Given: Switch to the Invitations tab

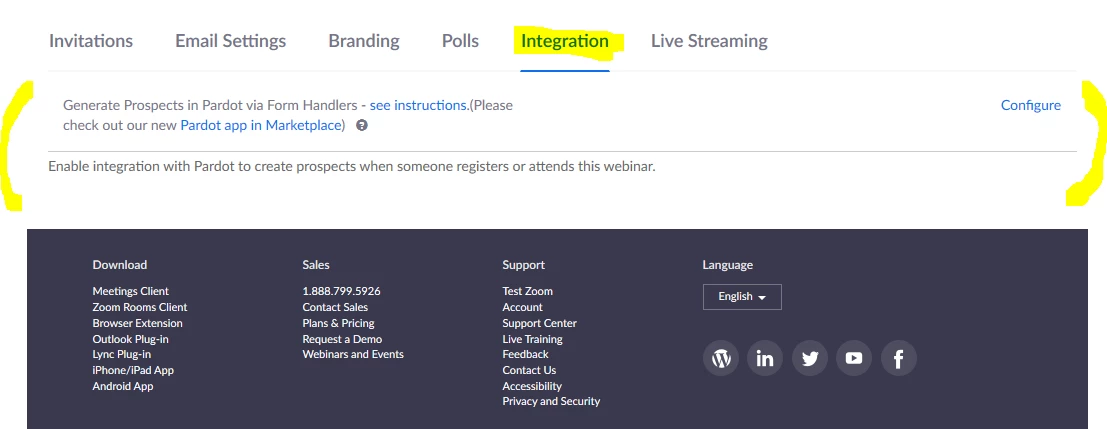Looking at the screenshot, I should coord(90,41).
